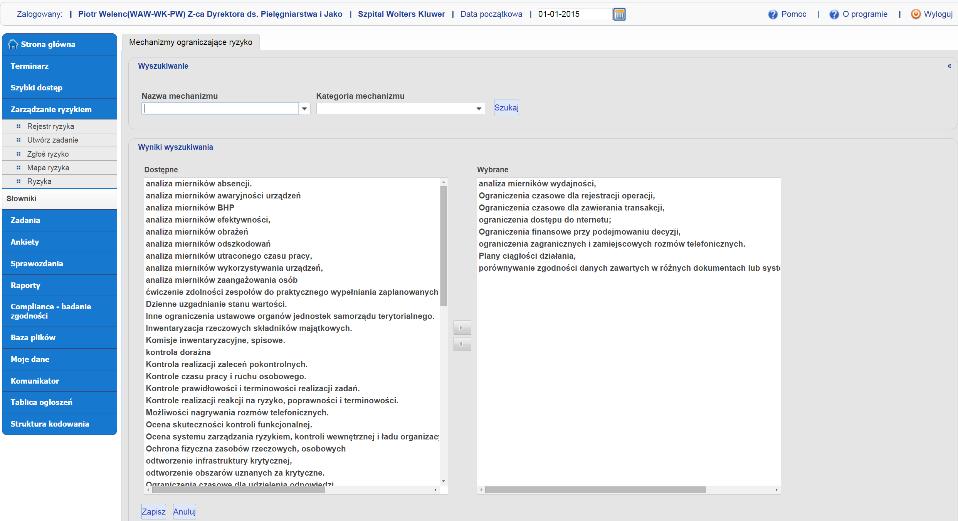Focus the Nazwa mechanizmu input field

tap(220, 109)
